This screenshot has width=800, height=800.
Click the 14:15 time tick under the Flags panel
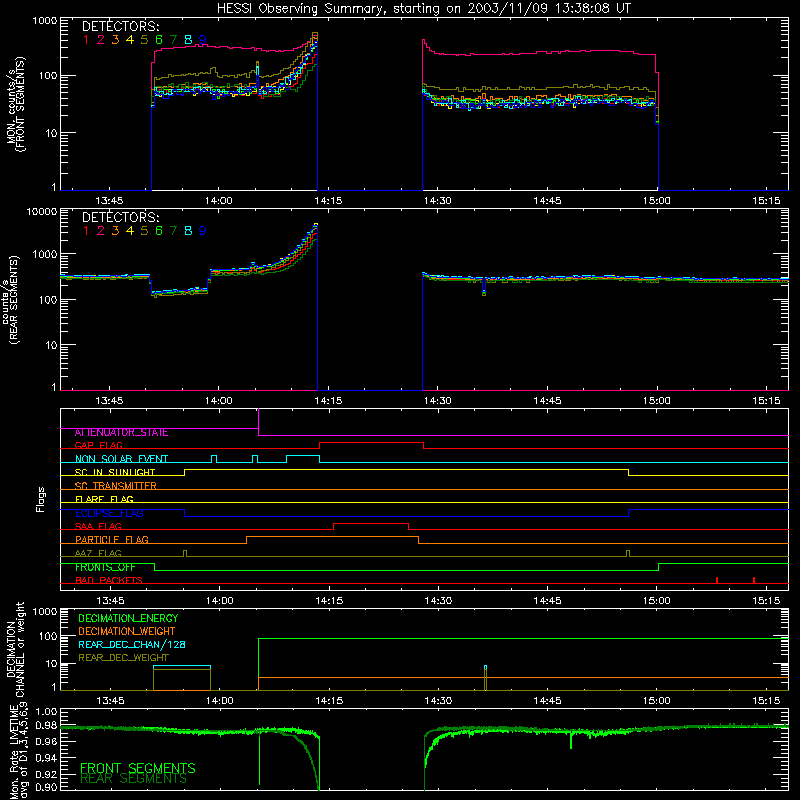click(x=329, y=601)
